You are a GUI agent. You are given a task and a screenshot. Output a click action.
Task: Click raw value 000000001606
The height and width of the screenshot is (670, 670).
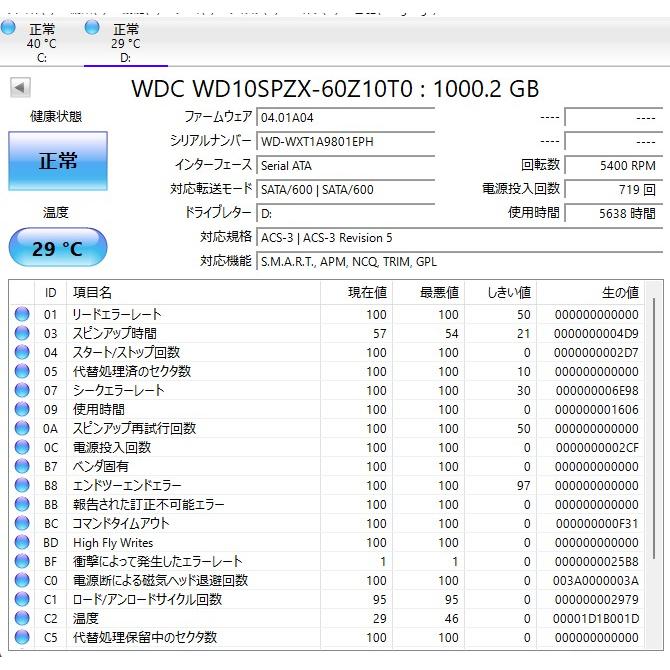point(597,410)
